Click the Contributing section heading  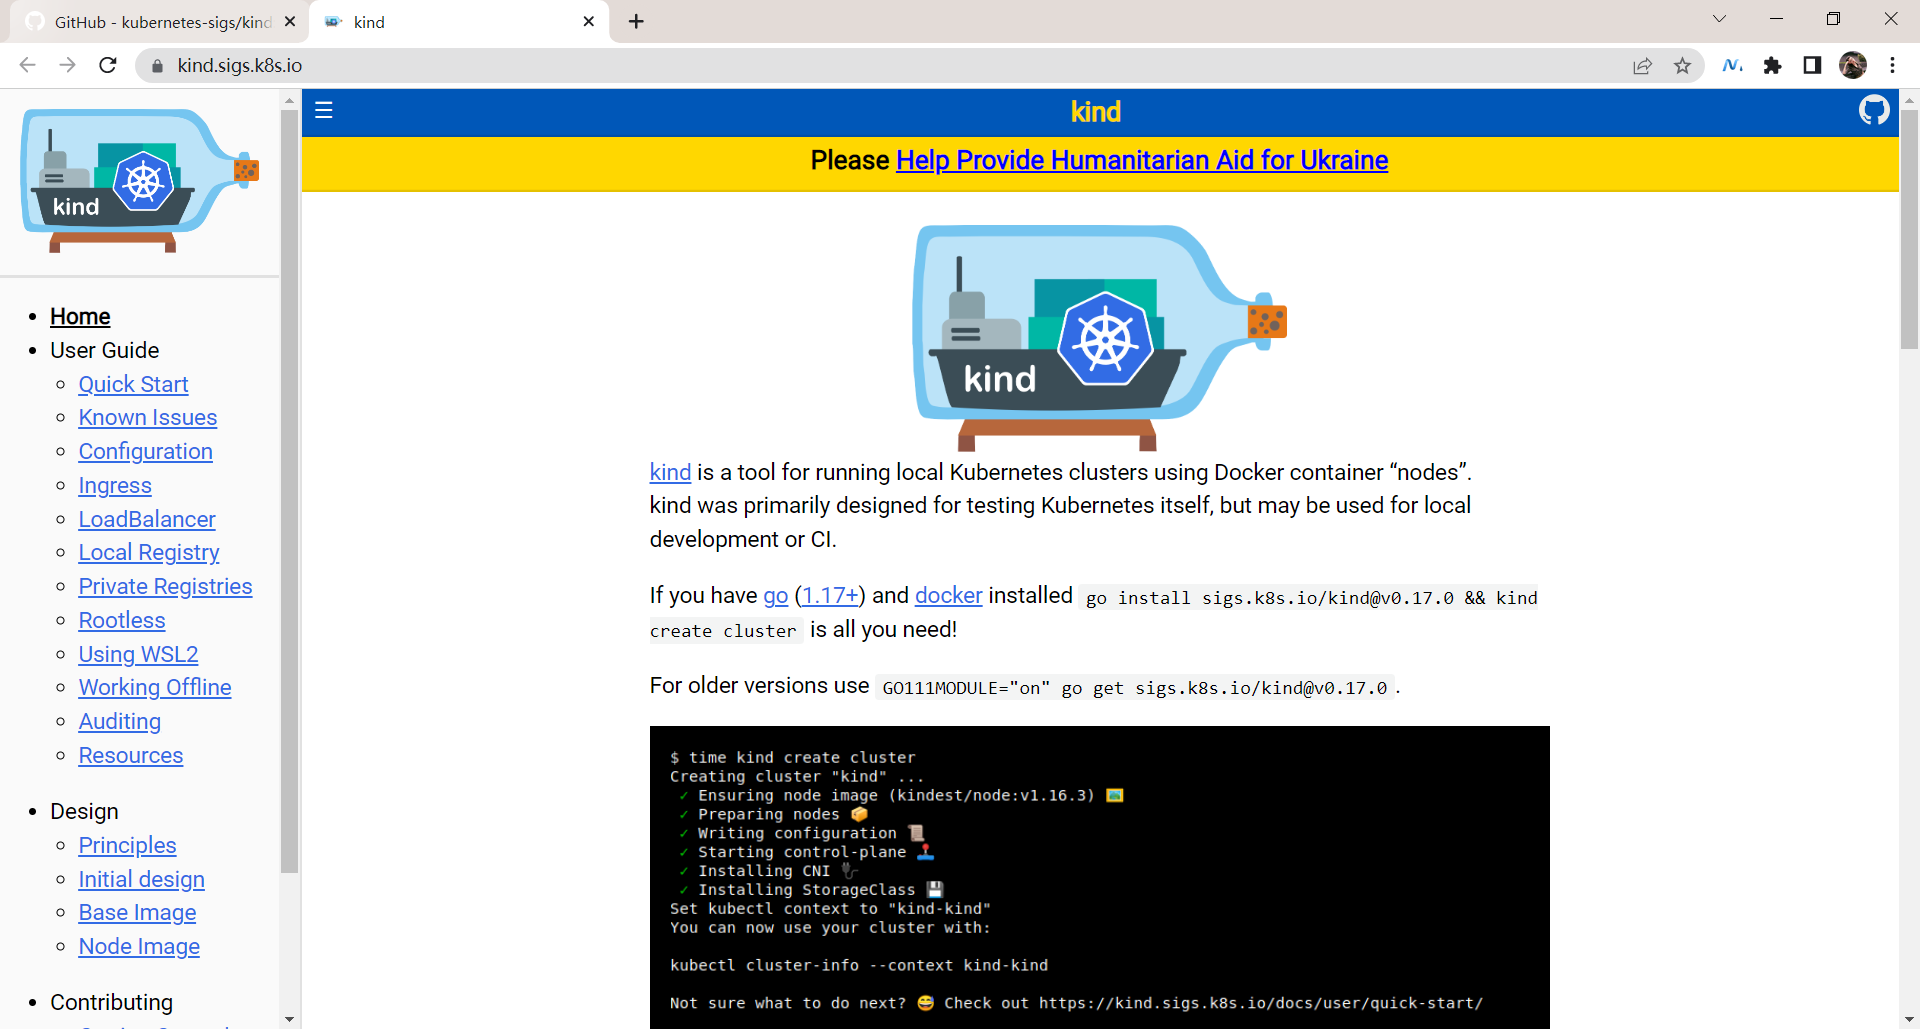point(111,1003)
